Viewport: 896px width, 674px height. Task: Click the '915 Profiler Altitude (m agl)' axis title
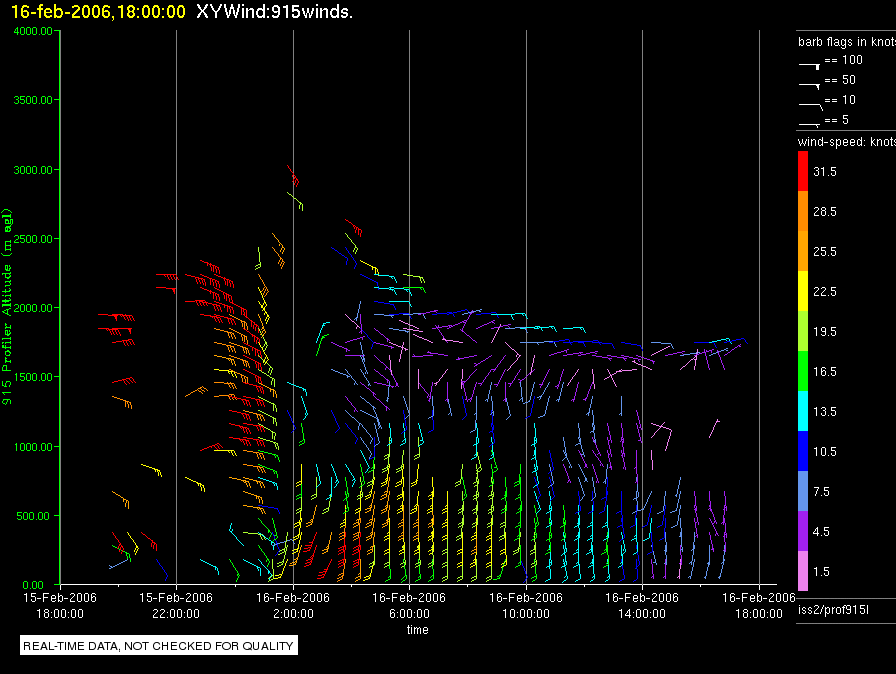tap(7, 307)
